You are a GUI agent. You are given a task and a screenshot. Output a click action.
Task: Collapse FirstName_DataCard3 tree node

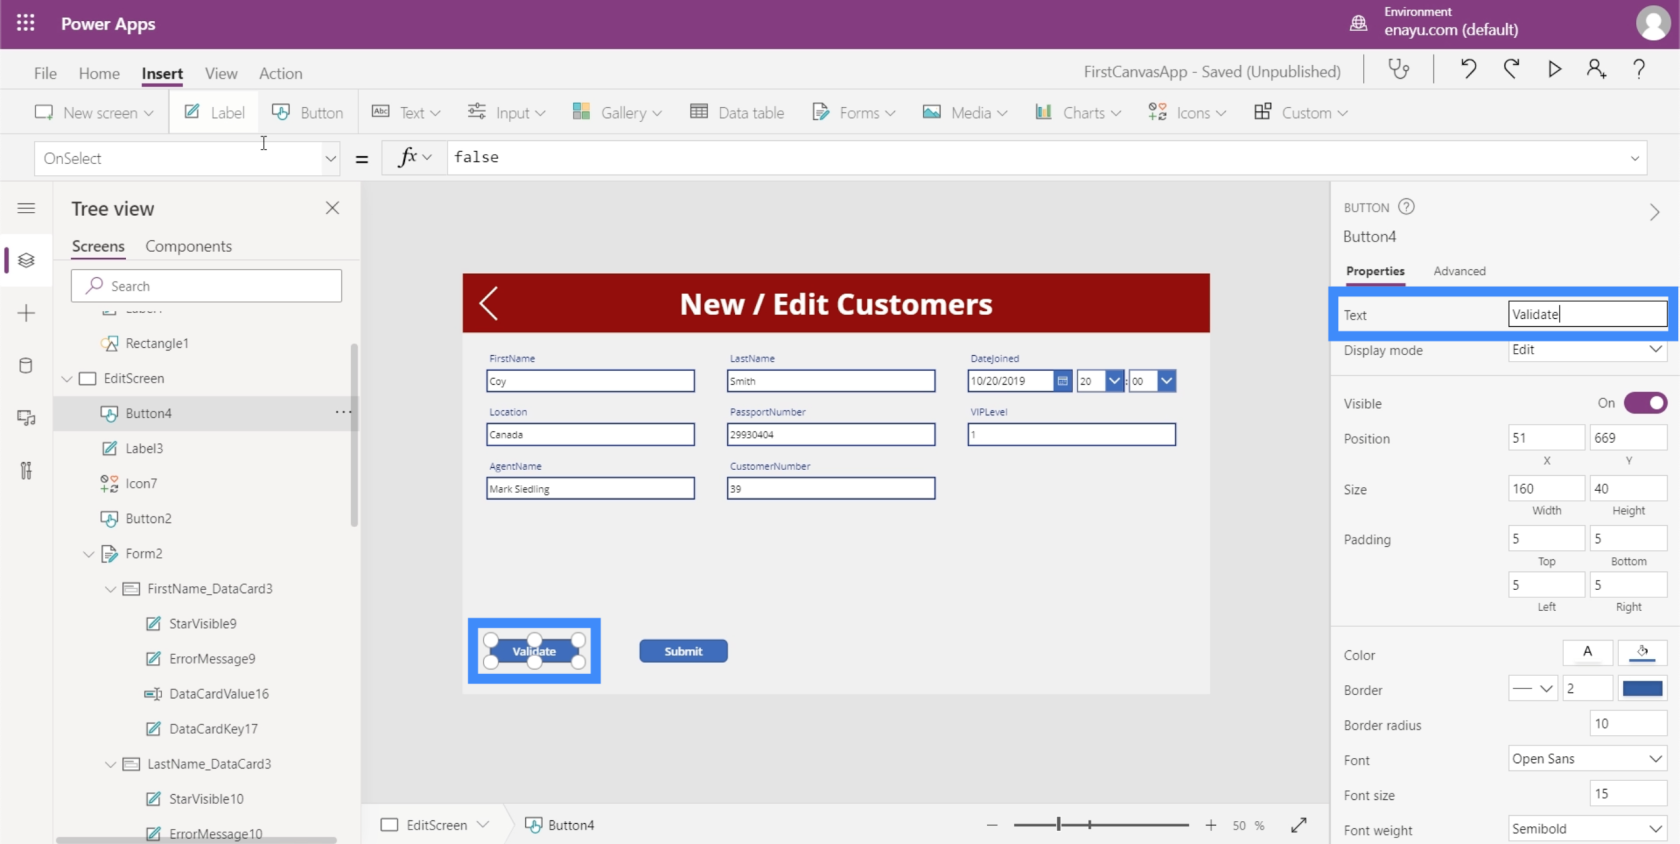(111, 589)
